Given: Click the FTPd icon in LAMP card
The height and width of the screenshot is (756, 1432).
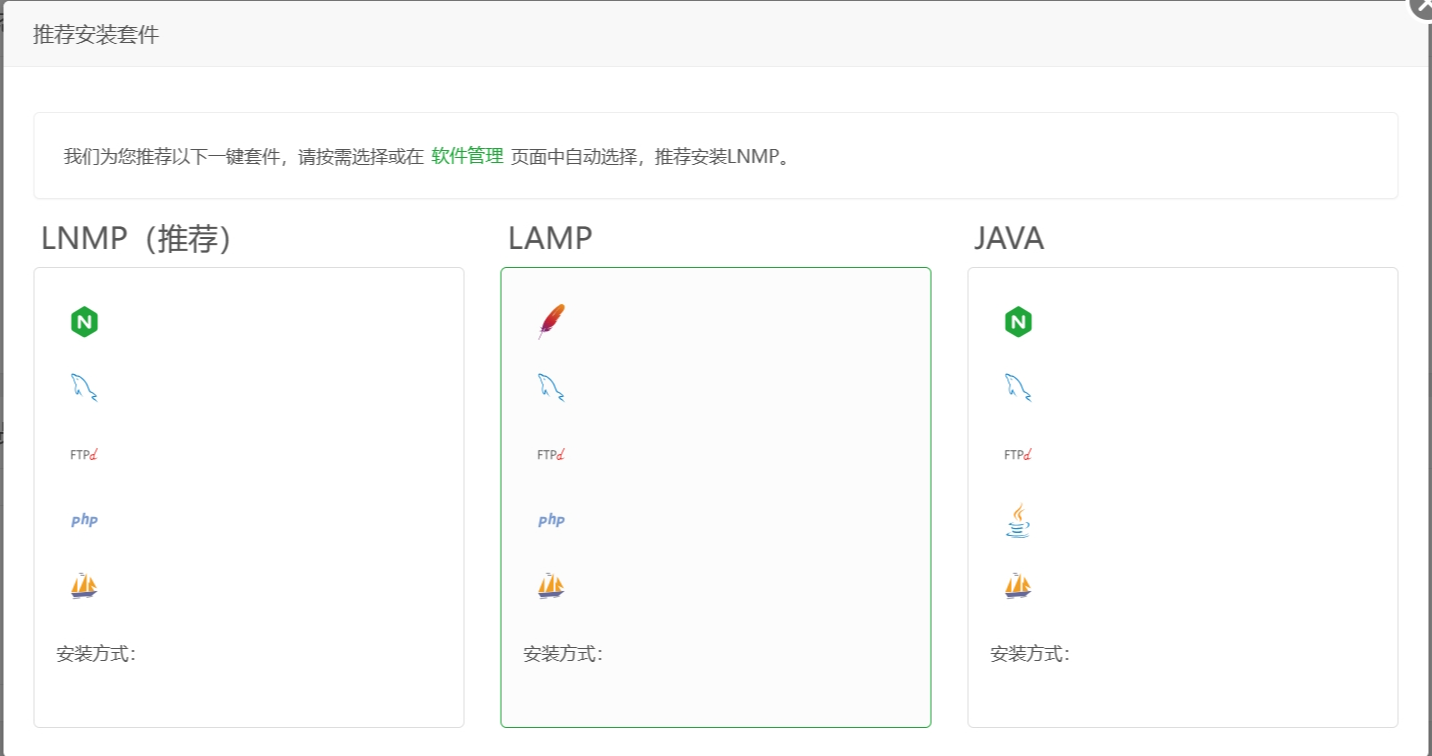Looking at the screenshot, I should (551, 454).
